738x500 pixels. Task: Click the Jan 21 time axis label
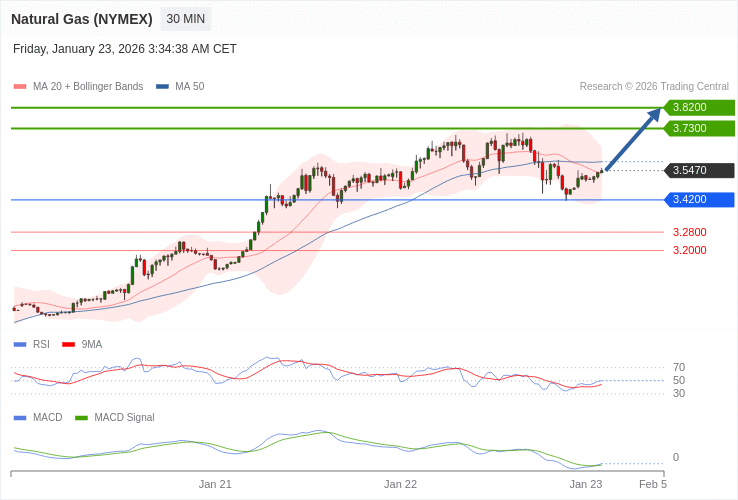point(215,484)
